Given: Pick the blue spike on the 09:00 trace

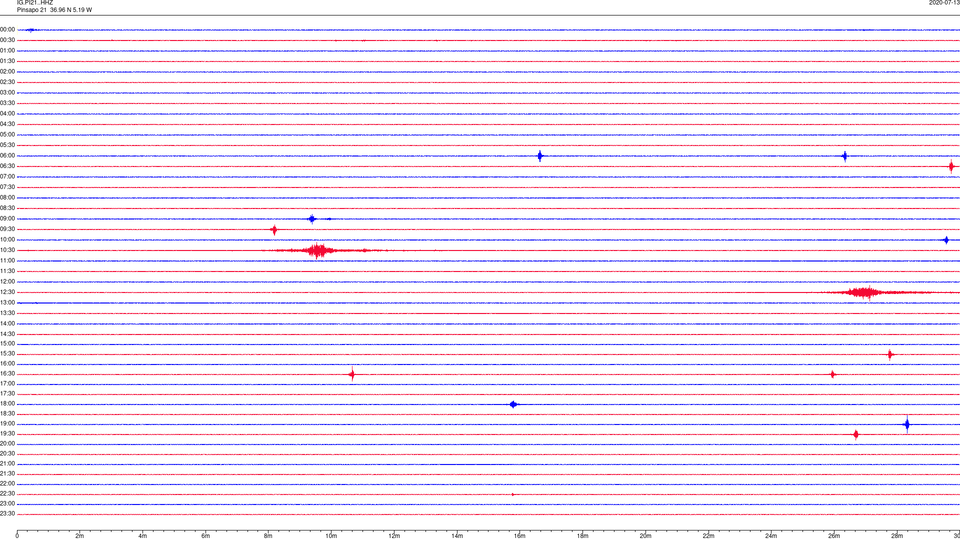Looking at the screenshot, I should tap(312, 219).
